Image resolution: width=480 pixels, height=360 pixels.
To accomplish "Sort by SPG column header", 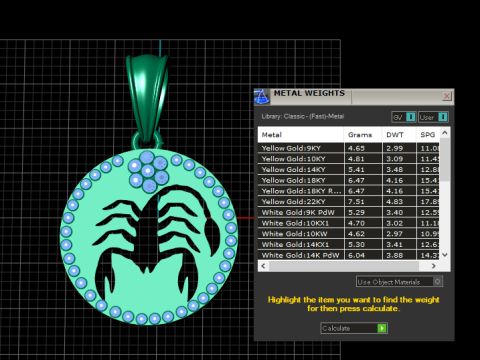I will click(x=428, y=135).
